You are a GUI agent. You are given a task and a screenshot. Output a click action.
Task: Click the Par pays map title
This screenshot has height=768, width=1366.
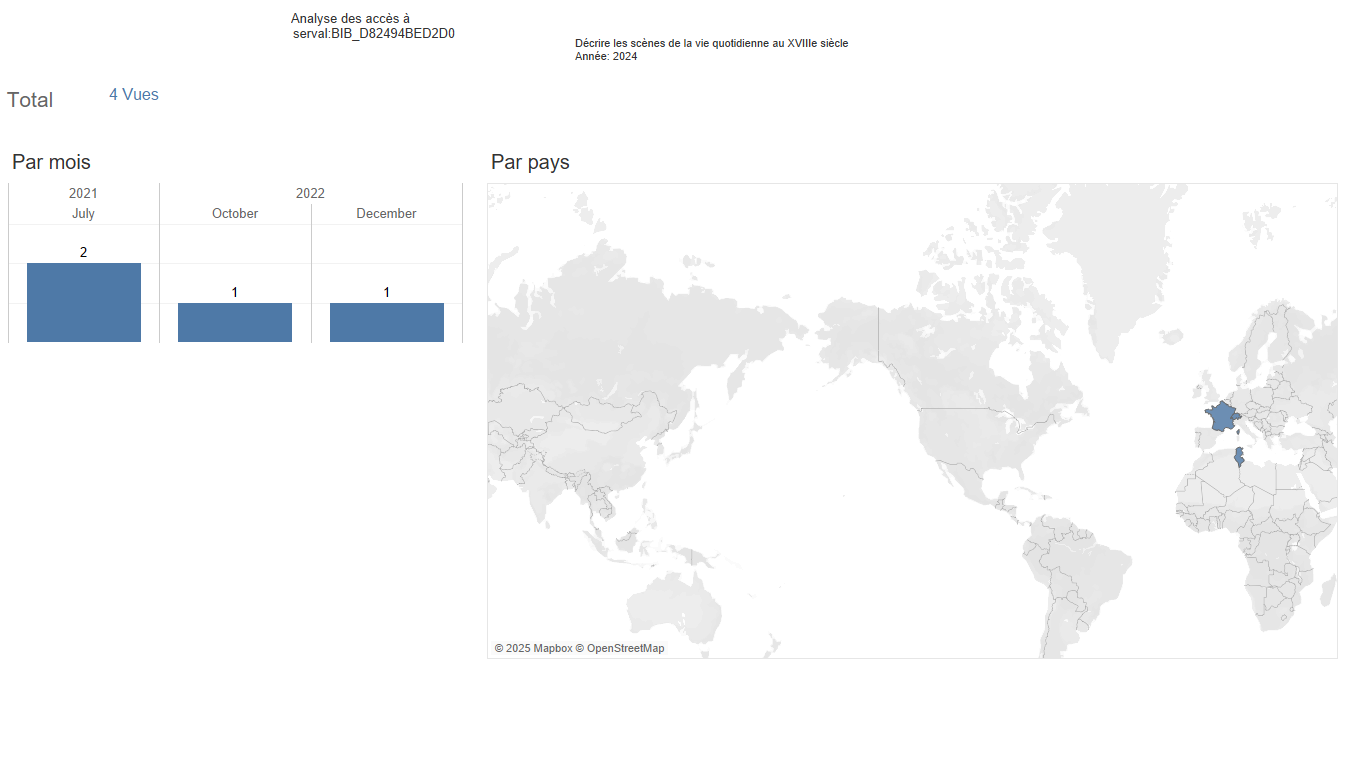[530, 162]
